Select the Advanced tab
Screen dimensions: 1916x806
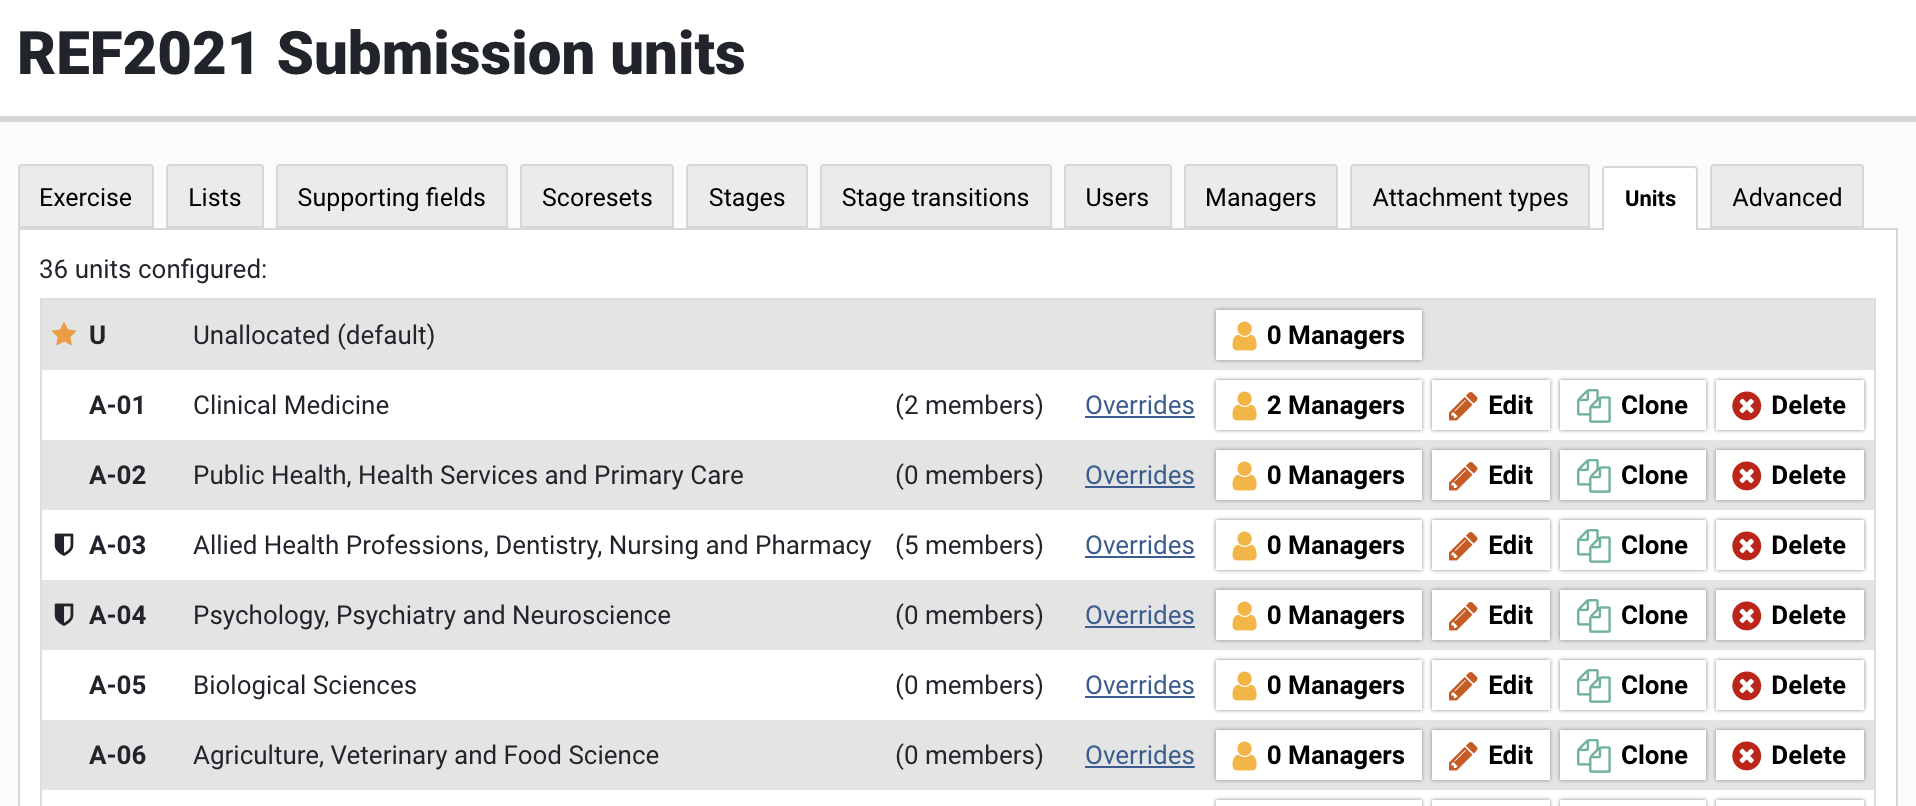[1786, 198]
